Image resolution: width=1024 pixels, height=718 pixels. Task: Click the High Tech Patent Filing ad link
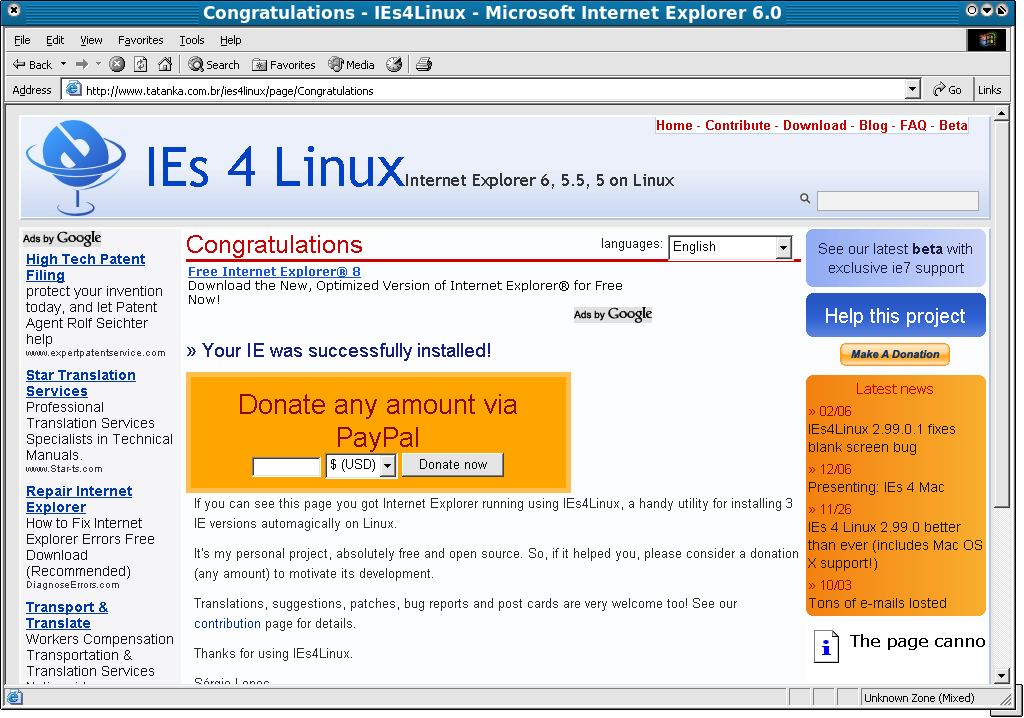pos(86,267)
